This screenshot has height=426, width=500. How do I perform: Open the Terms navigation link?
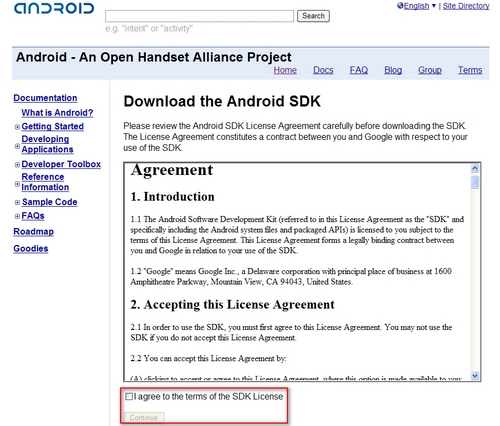pyautogui.click(x=470, y=70)
